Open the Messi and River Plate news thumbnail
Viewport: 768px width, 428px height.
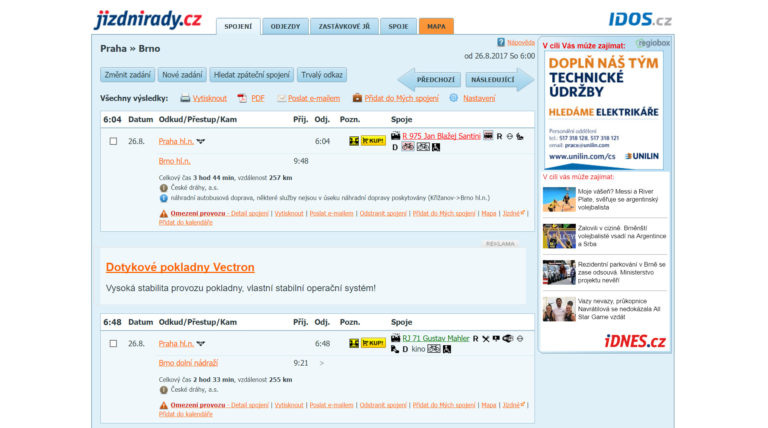click(x=559, y=199)
